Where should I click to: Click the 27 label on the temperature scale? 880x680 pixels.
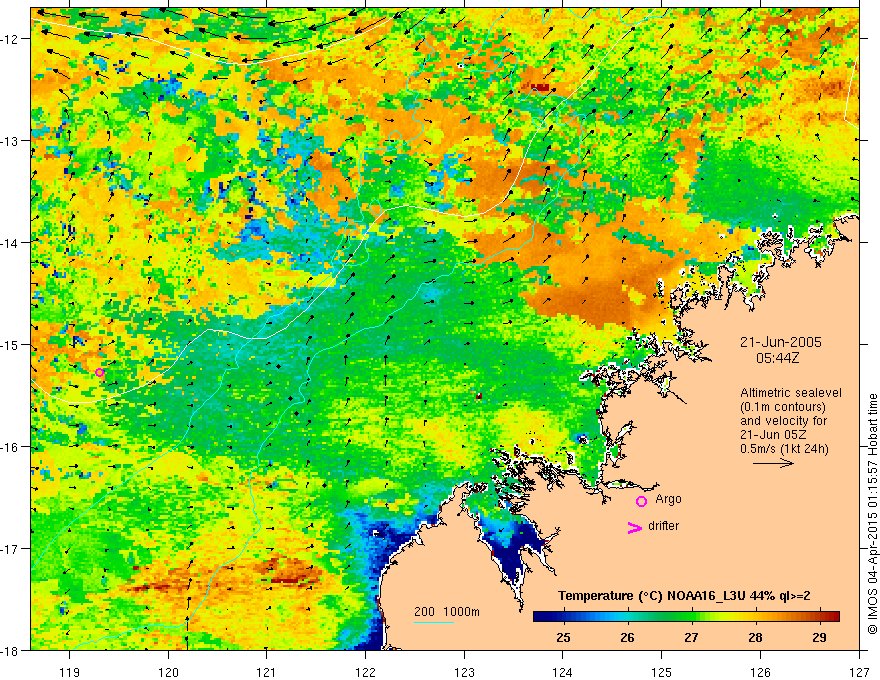[x=691, y=637]
